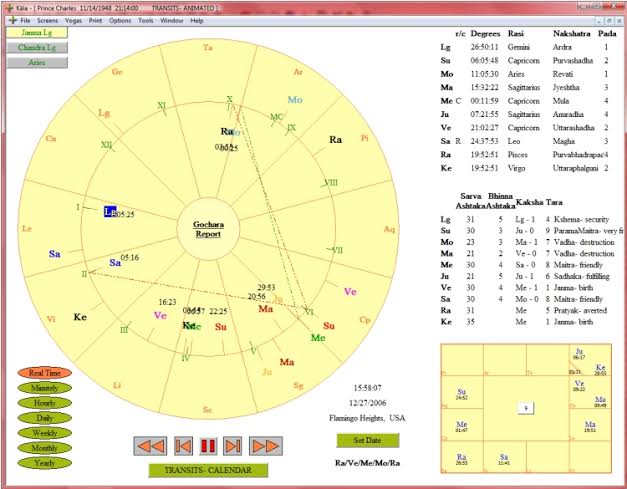Image resolution: width=627 pixels, height=489 pixels.
Task: Click the Aries button
Action: point(37,62)
